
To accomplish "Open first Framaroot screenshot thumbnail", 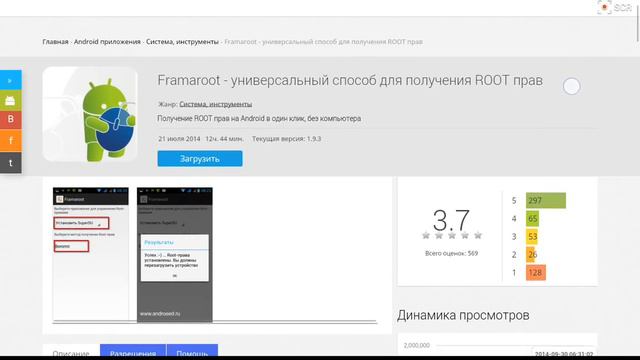I will 91,254.
